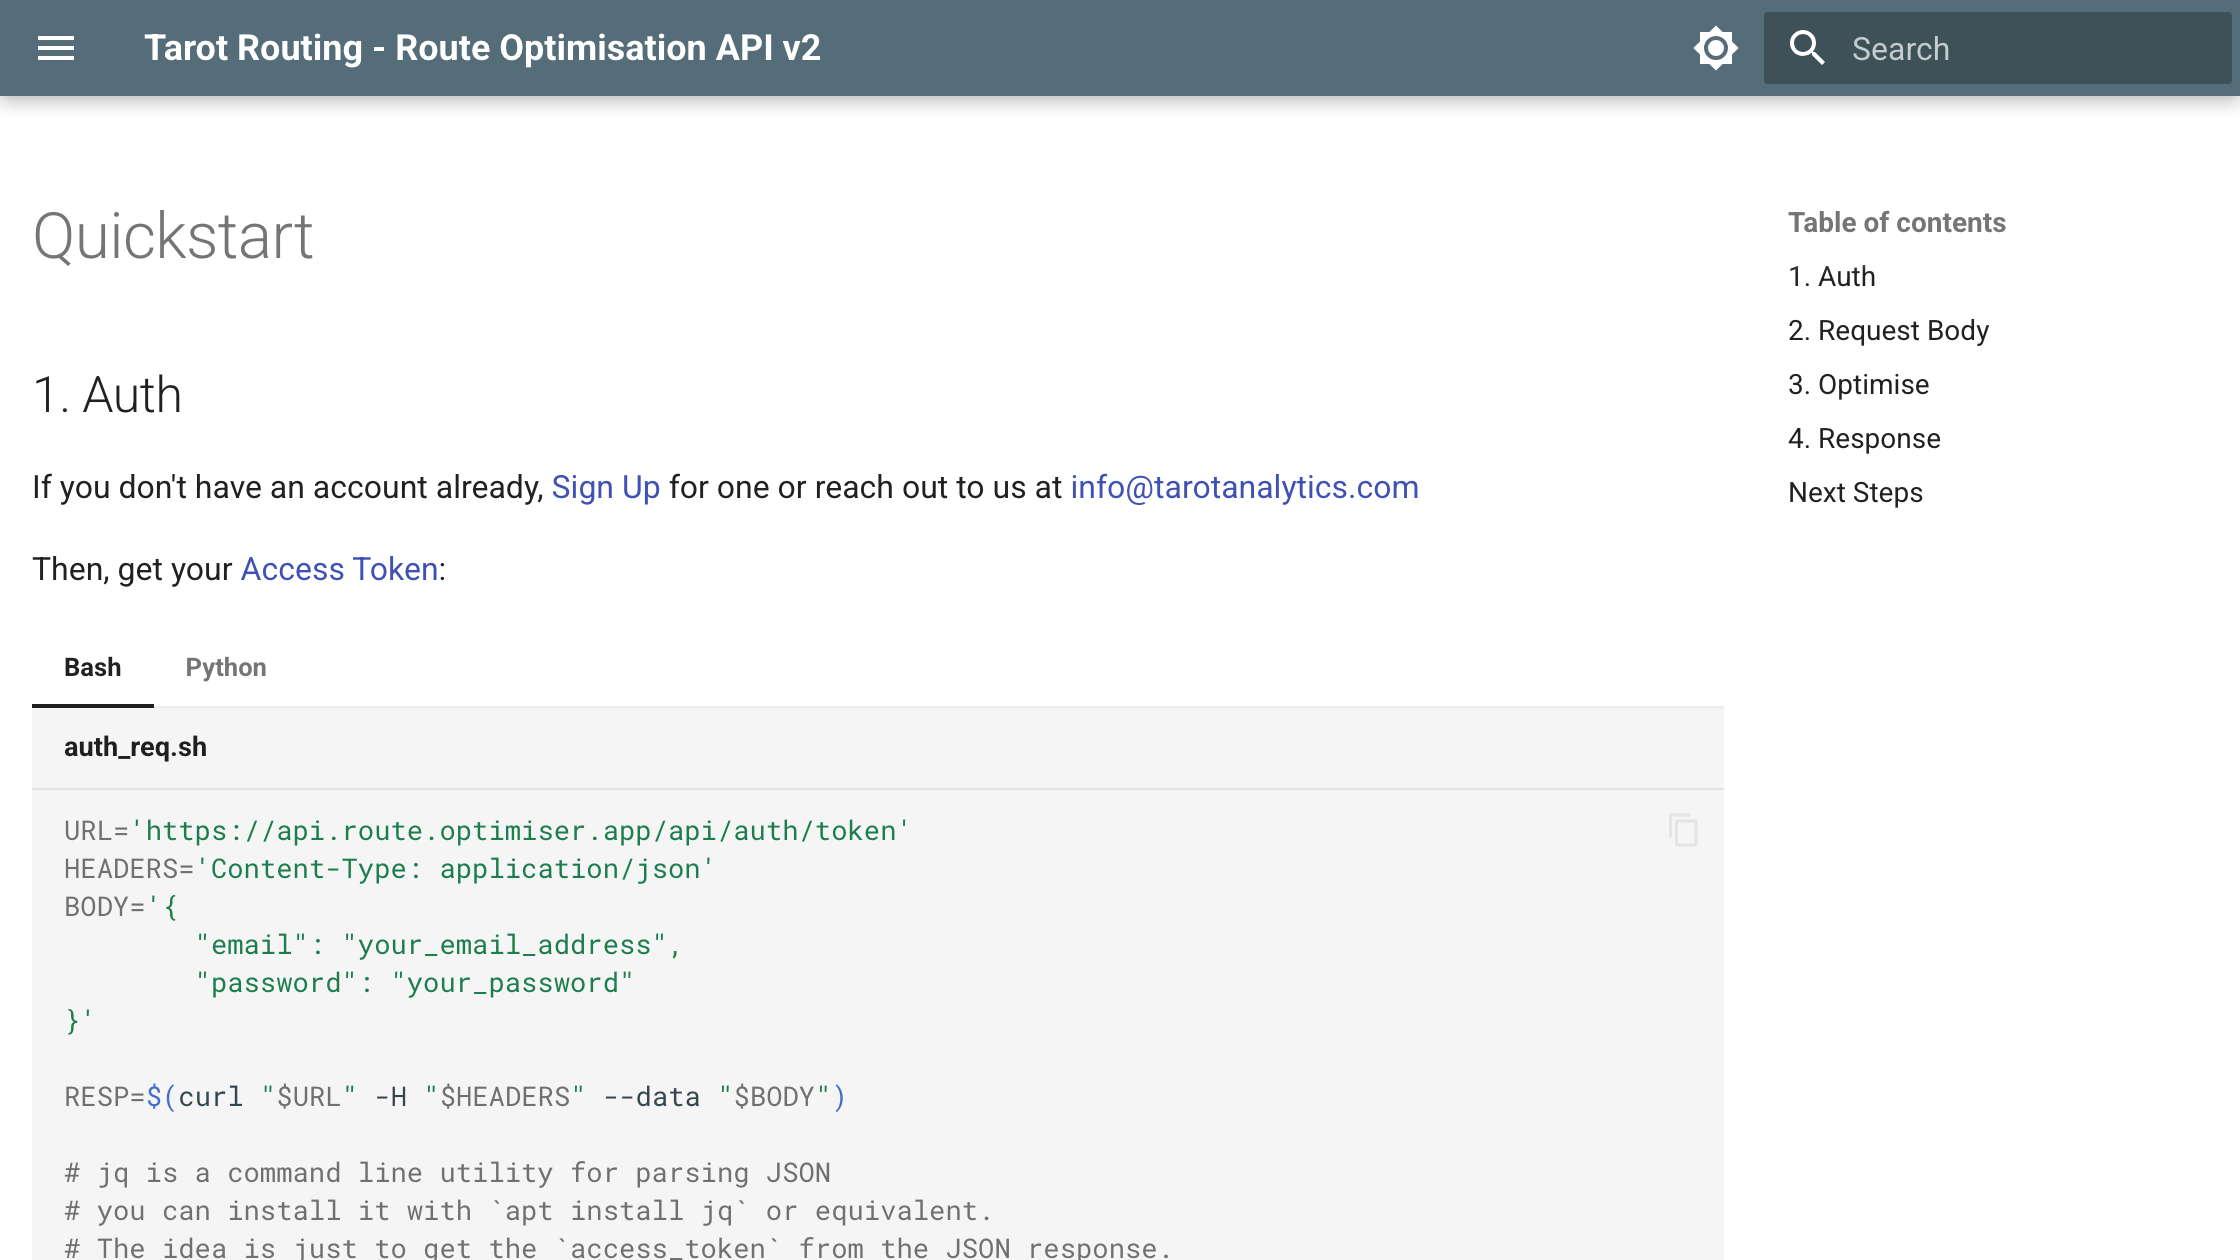This screenshot has width=2240, height=1260.
Task: Open the info@tarotanalytics.com email link
Action: click(x=1245, y=487)
